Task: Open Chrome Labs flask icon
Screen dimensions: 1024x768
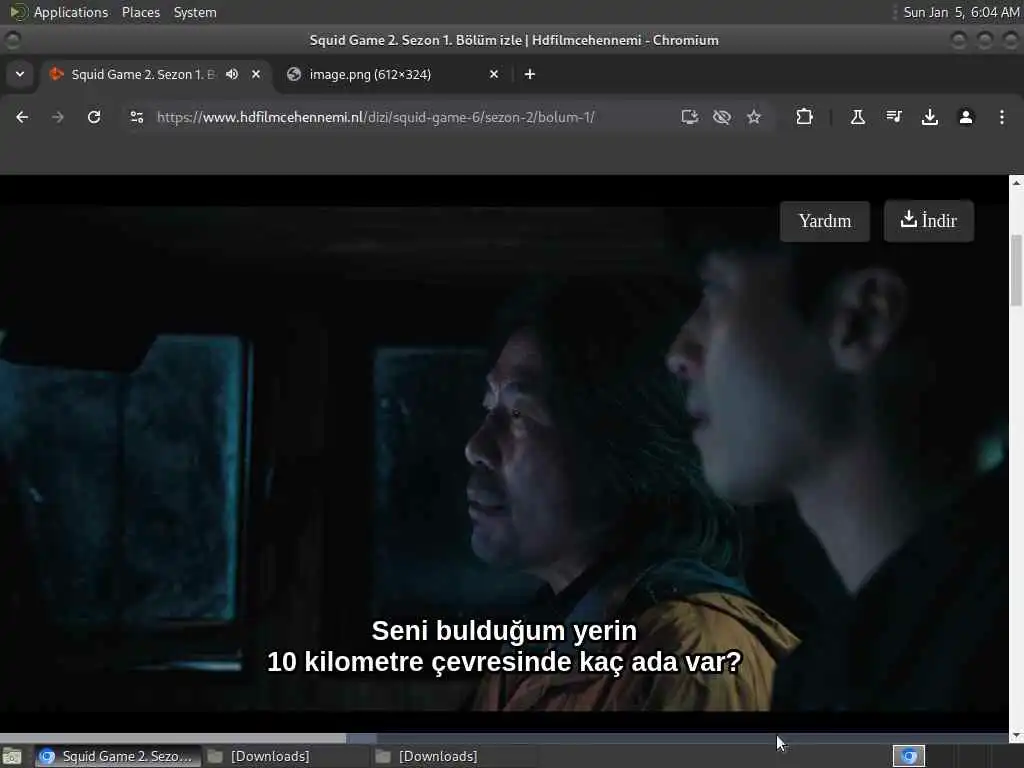Action: tap(857, 117)
